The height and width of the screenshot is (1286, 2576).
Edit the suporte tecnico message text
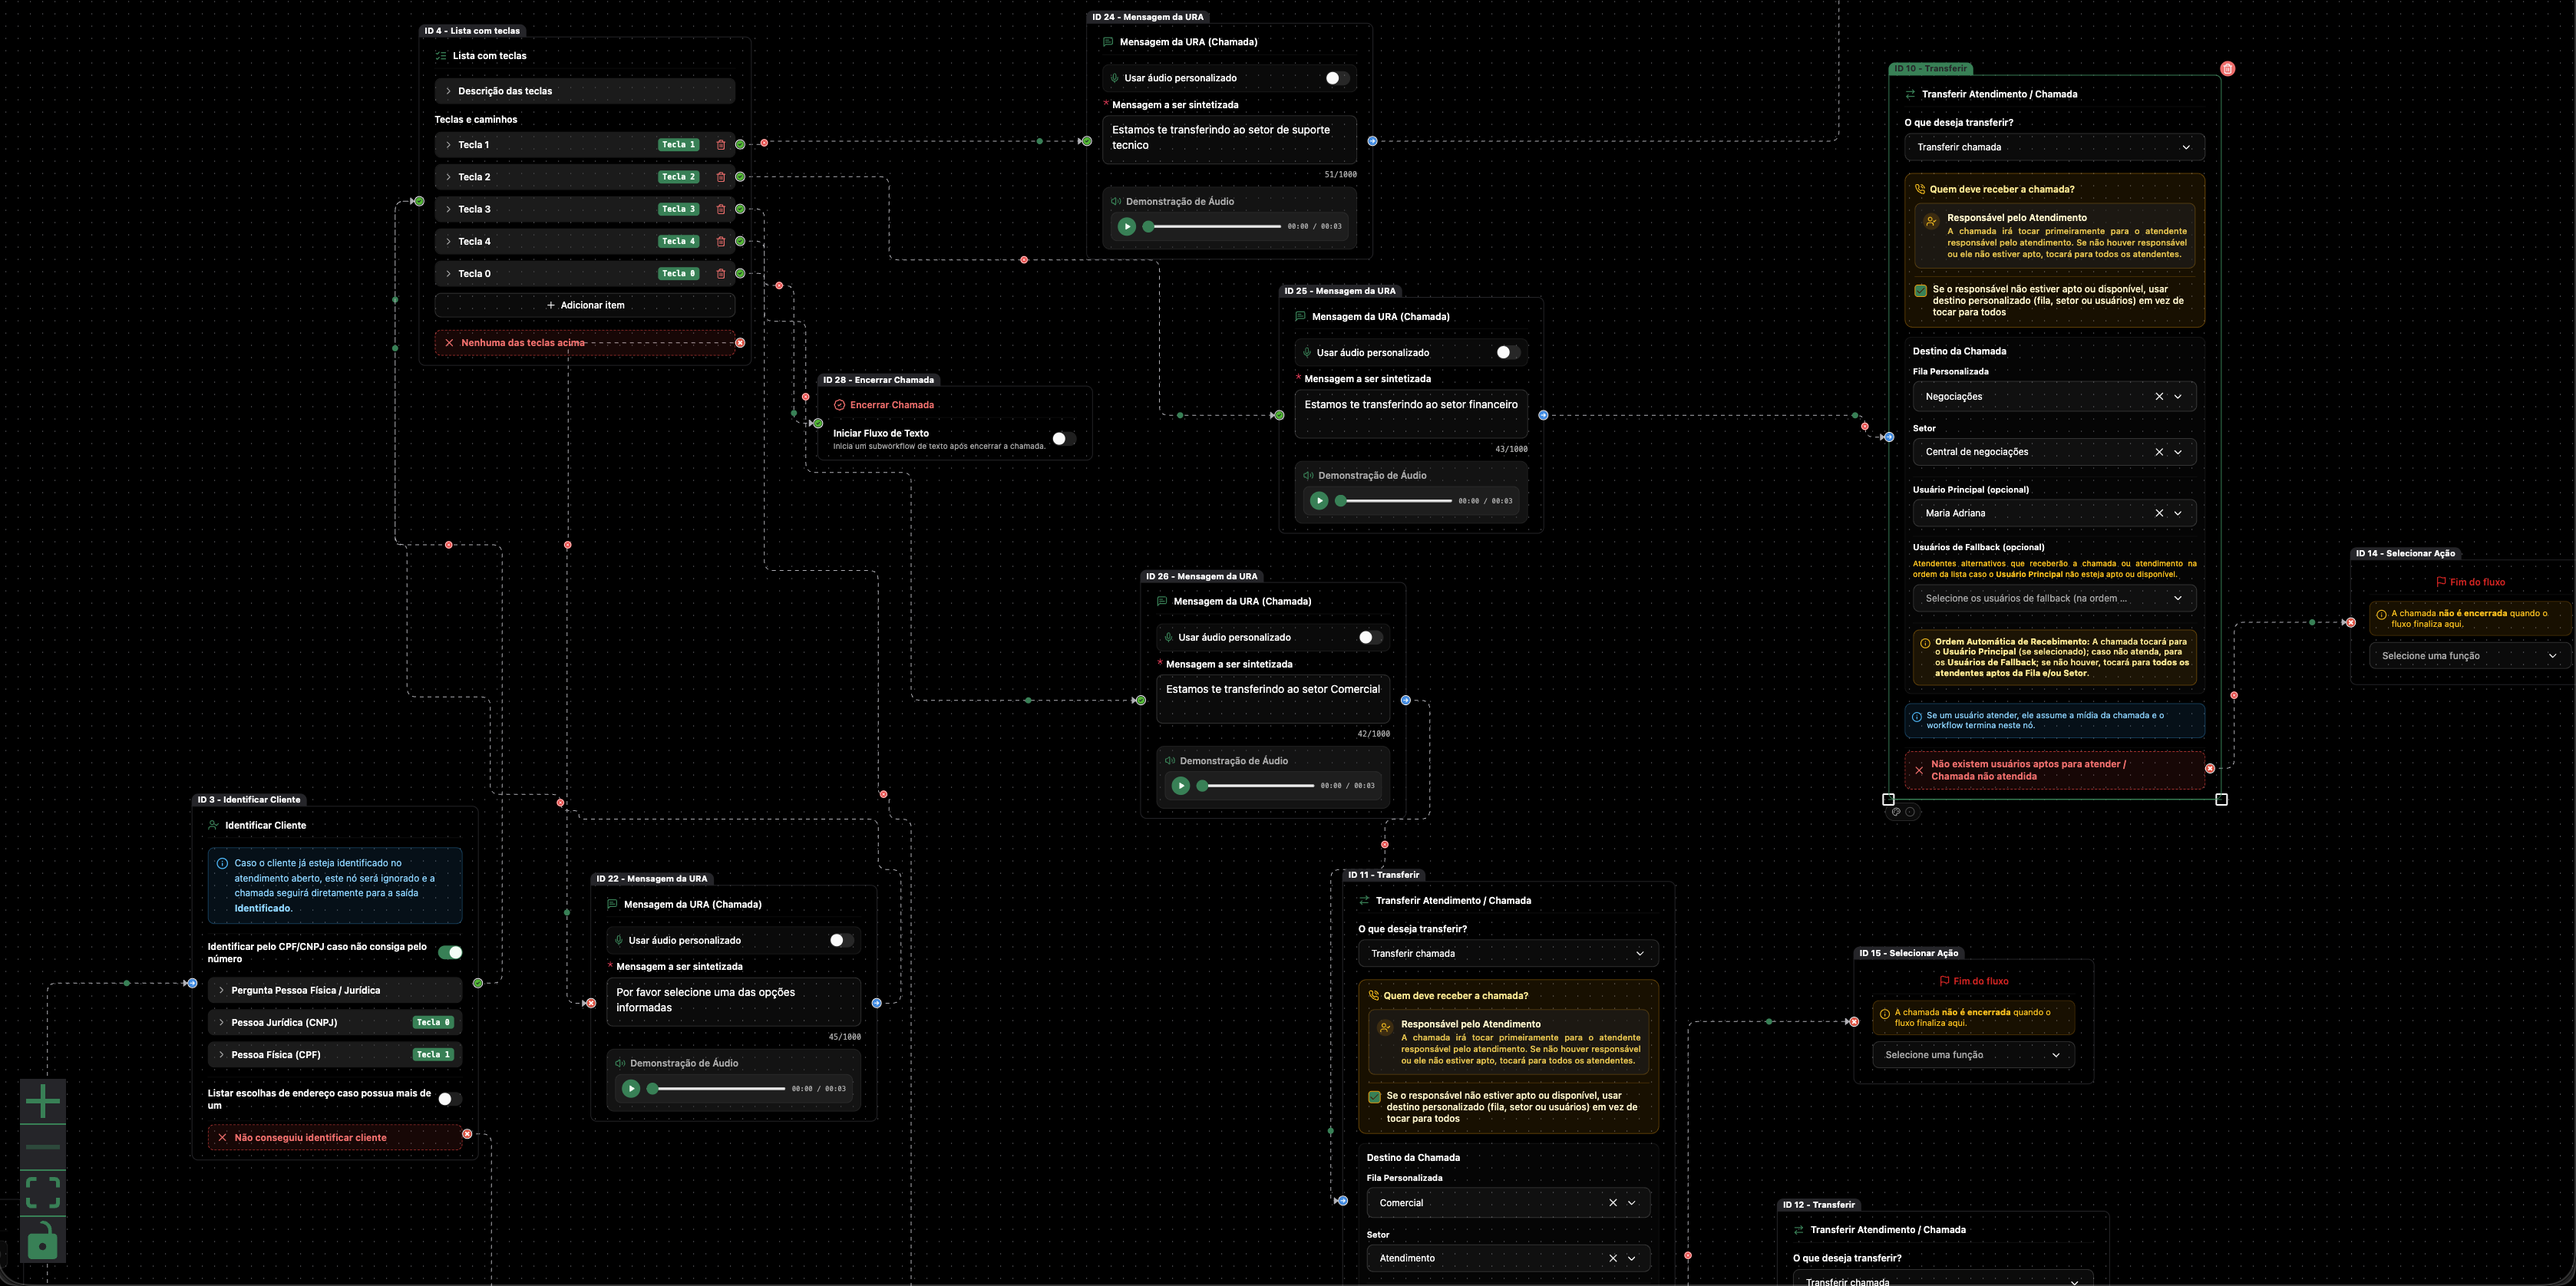click(1230, 139)
